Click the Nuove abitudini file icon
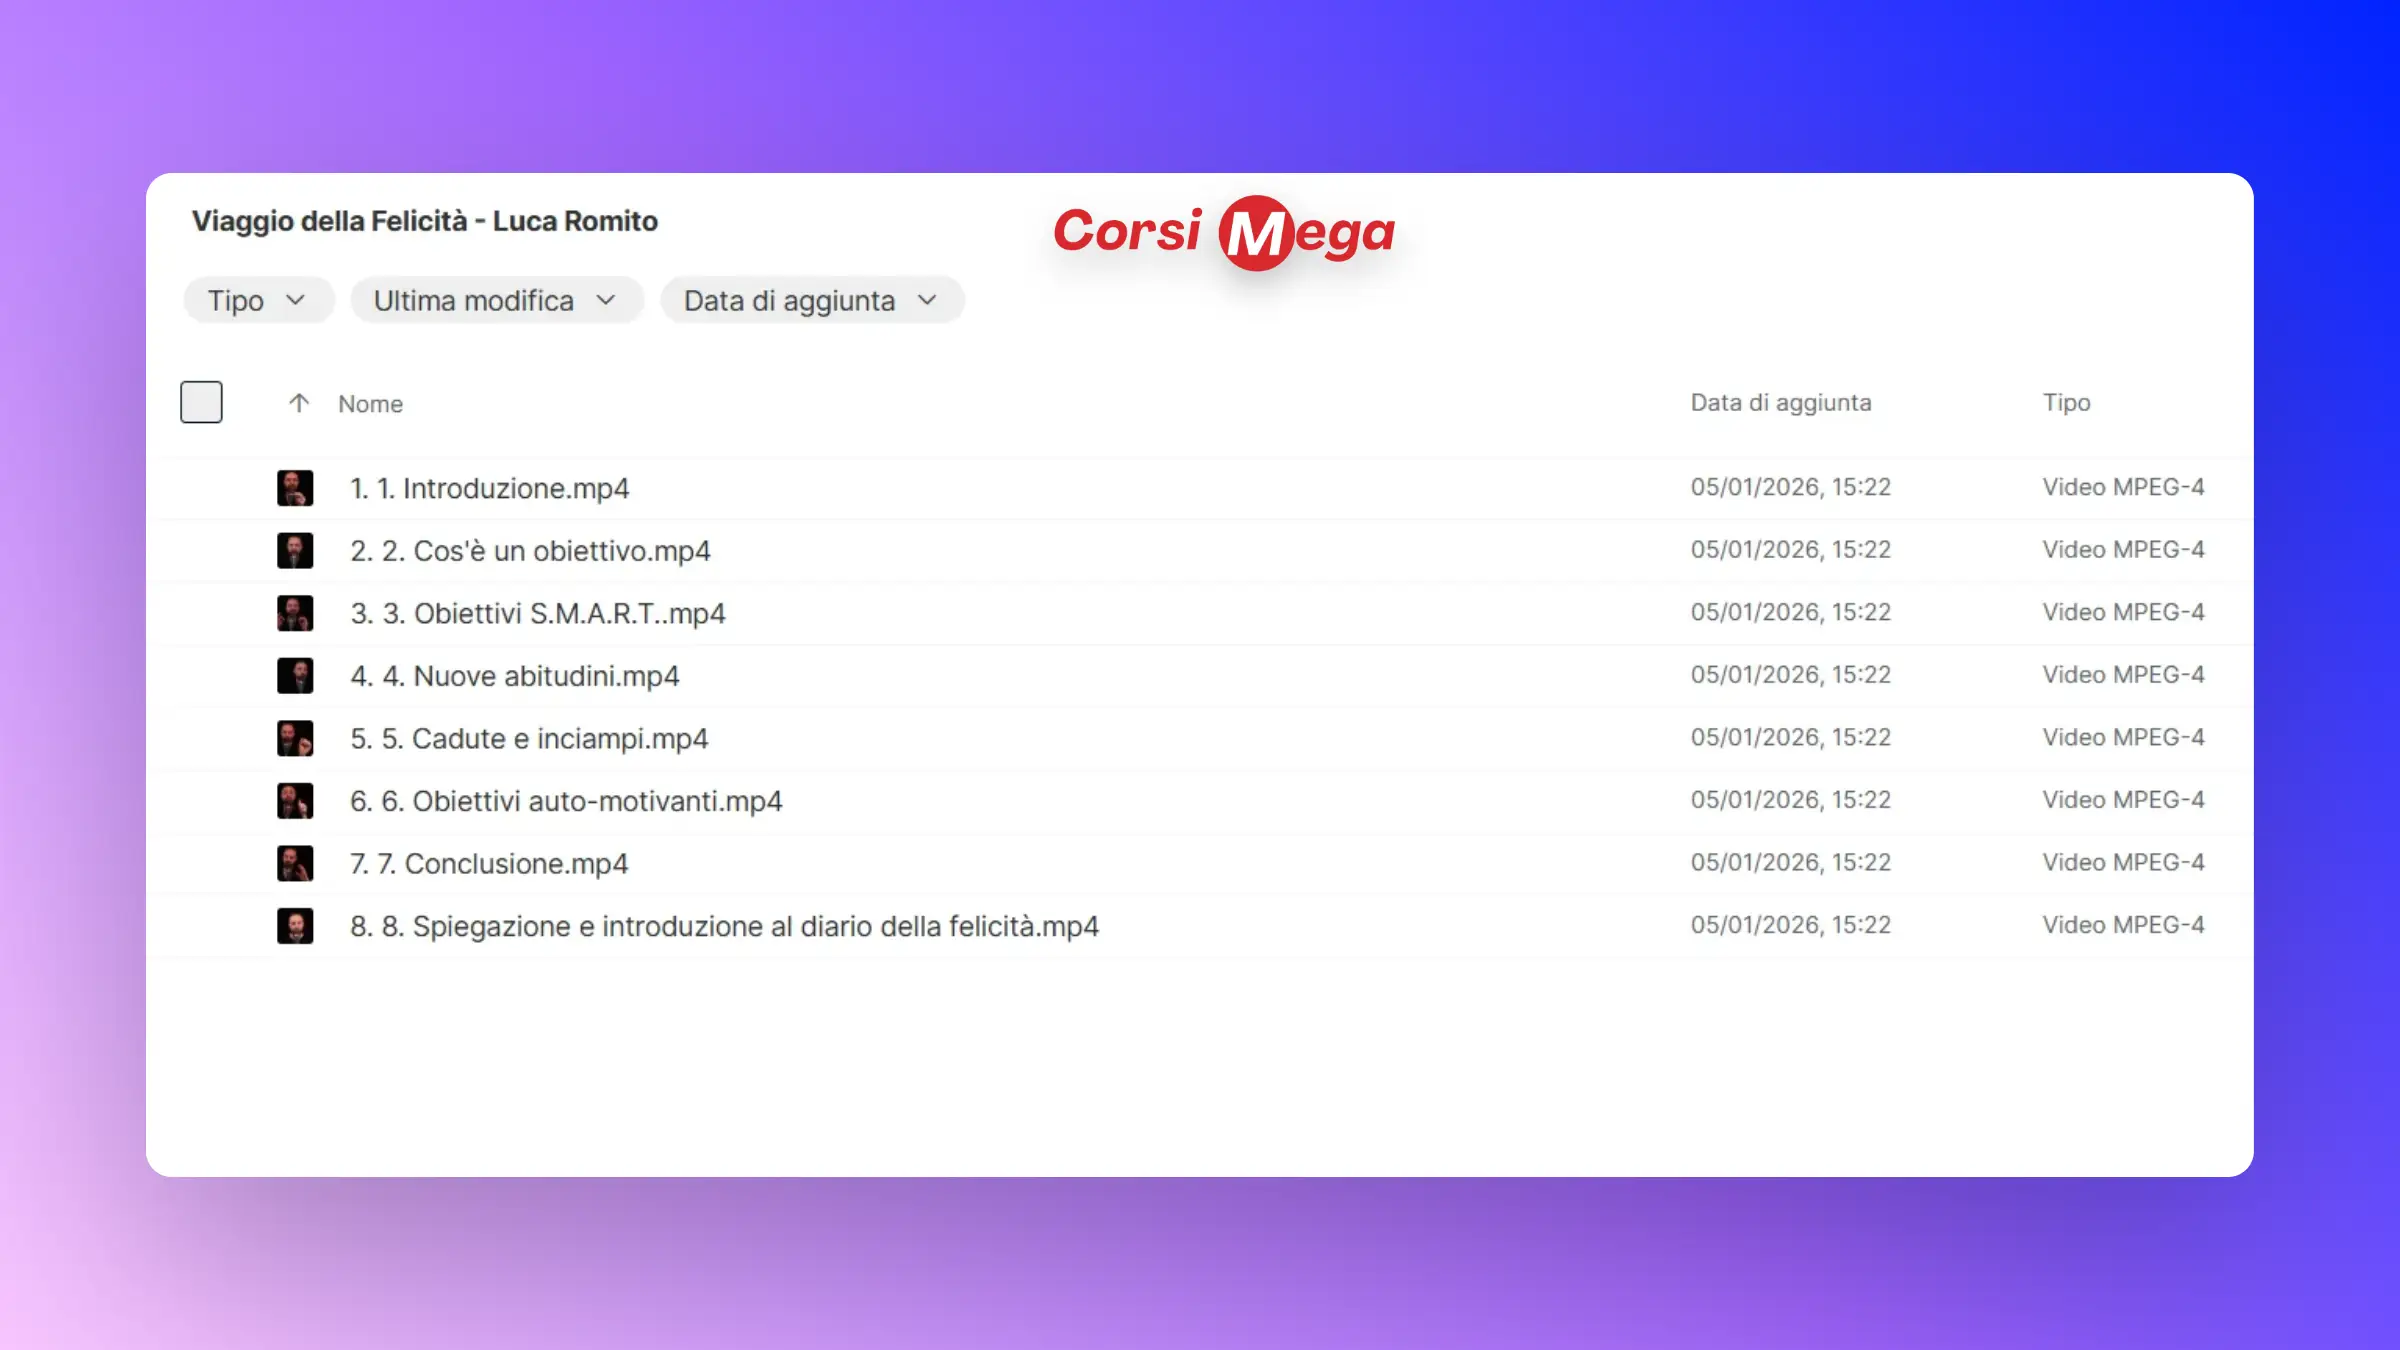This screenshot has height=1350, width=2400. point(295,676)
